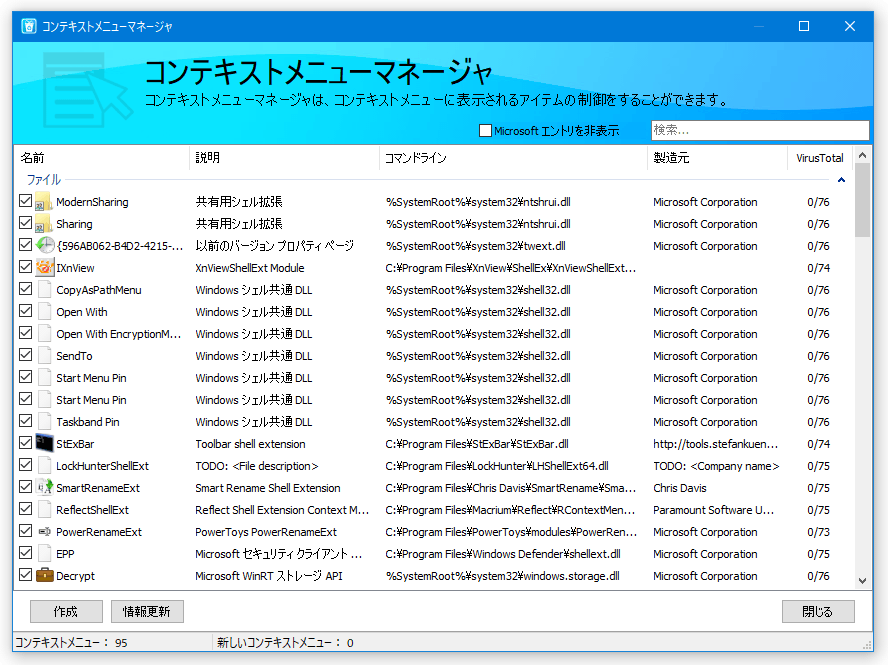The height and width of the screenshot is (665, 888).
Task: Click the 情報更新 button
Action: pyautogui.click(x=147, y=612)
